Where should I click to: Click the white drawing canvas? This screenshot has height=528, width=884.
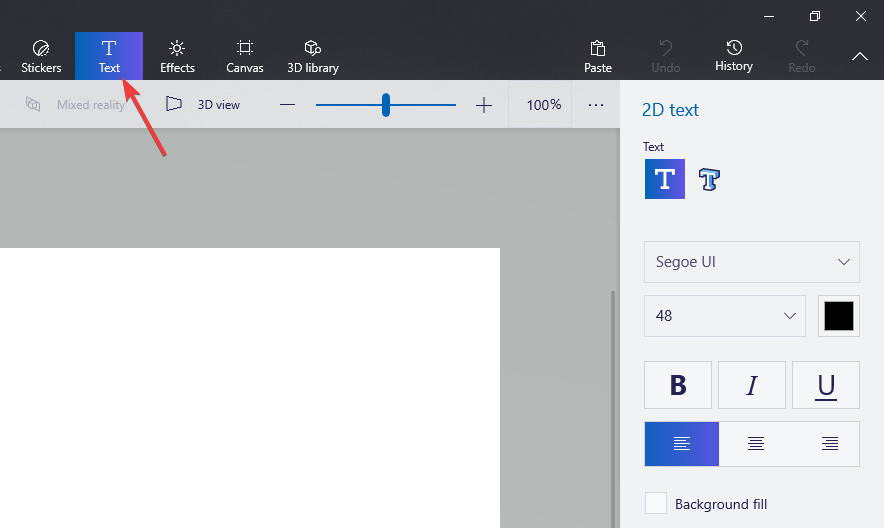pos(250,388)
